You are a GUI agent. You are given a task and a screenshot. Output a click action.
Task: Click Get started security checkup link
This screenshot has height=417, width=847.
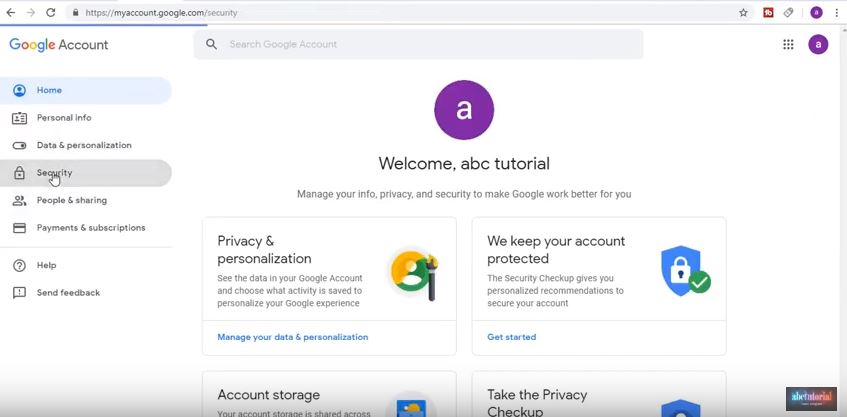pyautogui.click(x=512, y=337)
